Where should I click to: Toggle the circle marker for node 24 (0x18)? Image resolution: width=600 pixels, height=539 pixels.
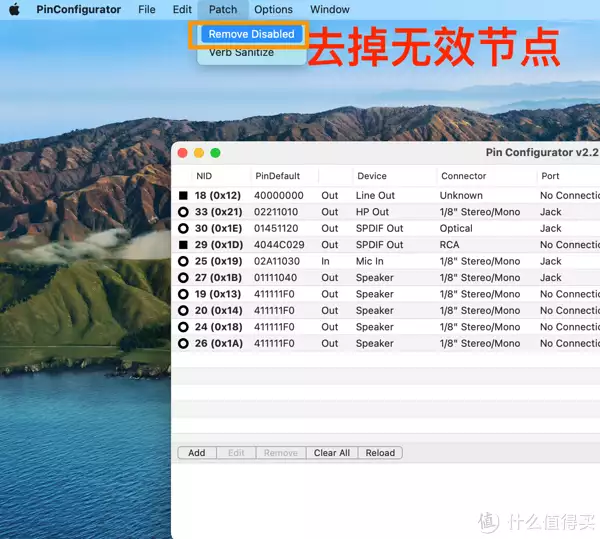[183, 327]
